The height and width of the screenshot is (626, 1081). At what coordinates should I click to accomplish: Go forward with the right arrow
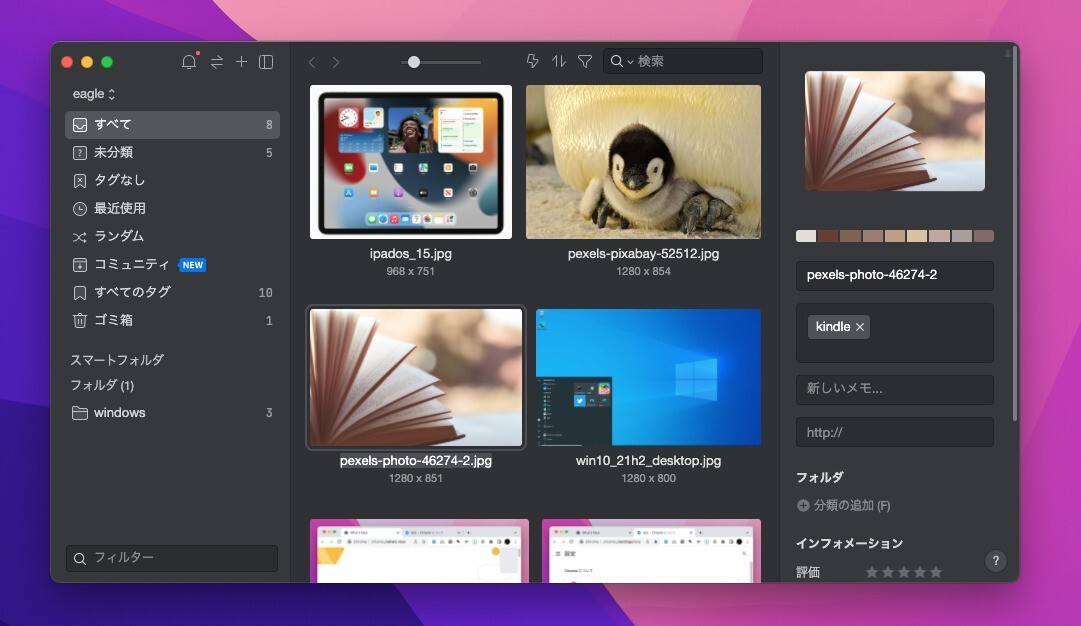pos(336,63)
